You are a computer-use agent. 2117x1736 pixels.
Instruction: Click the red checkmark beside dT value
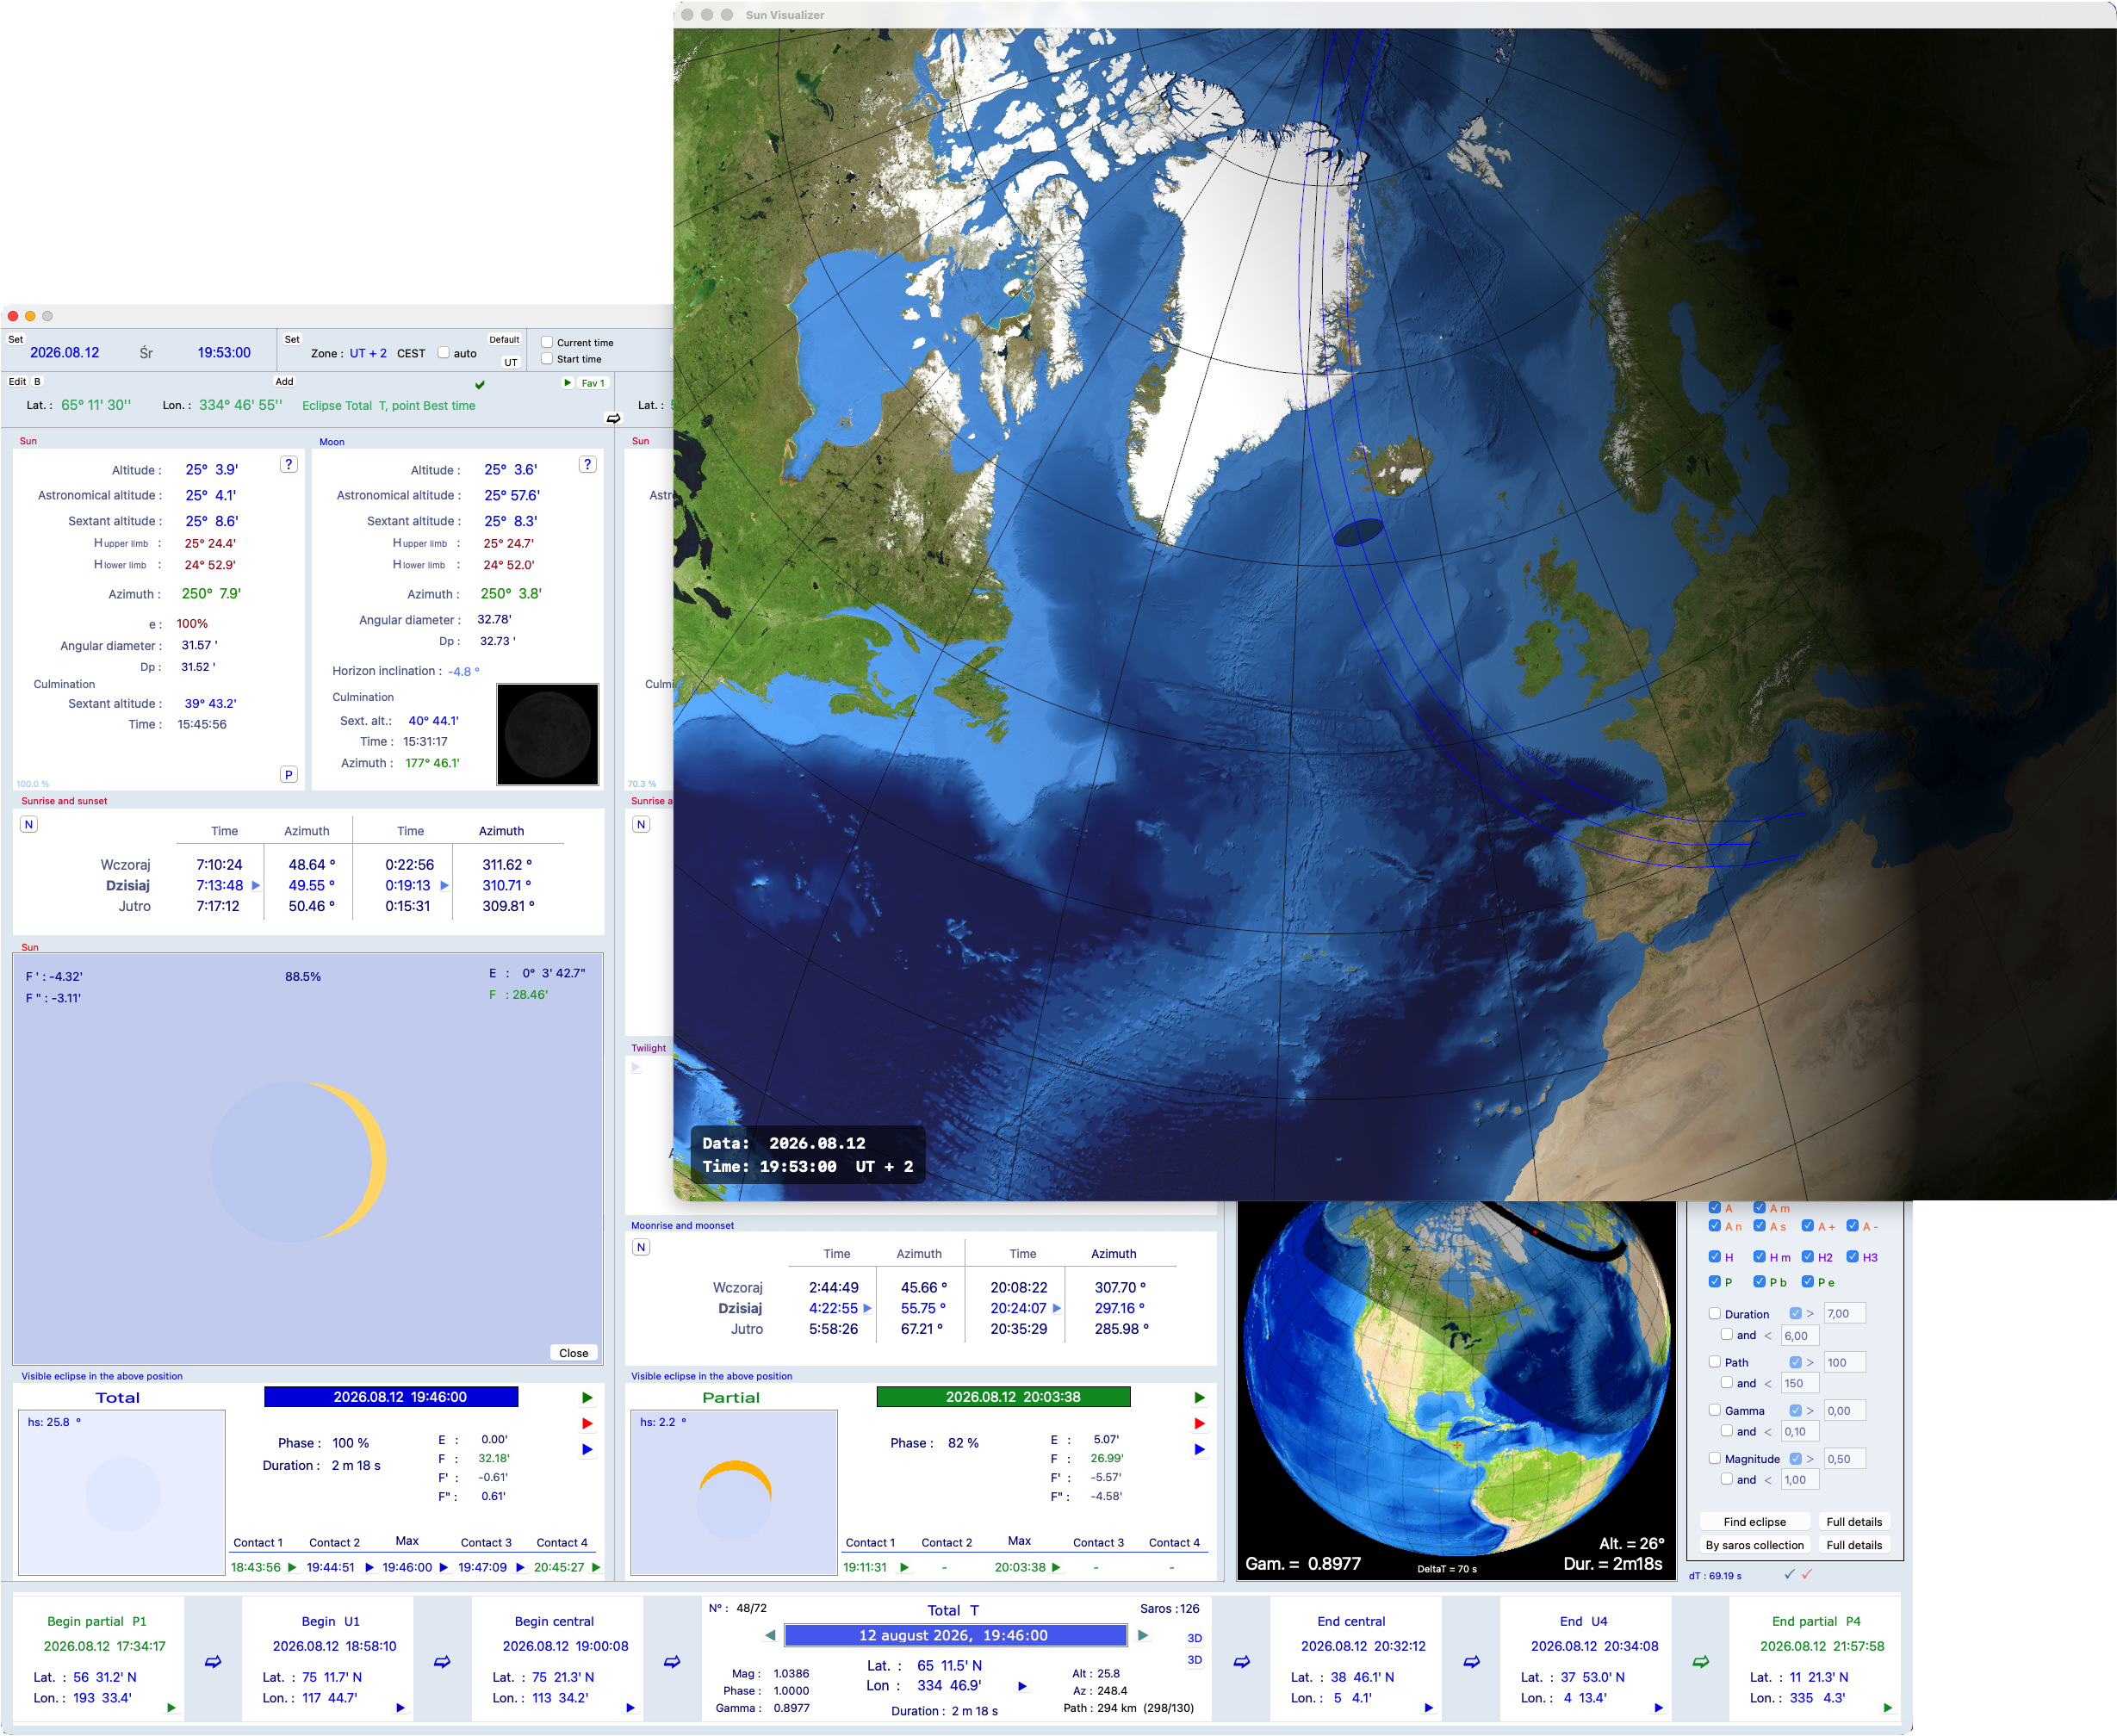pos(1806,1574)
